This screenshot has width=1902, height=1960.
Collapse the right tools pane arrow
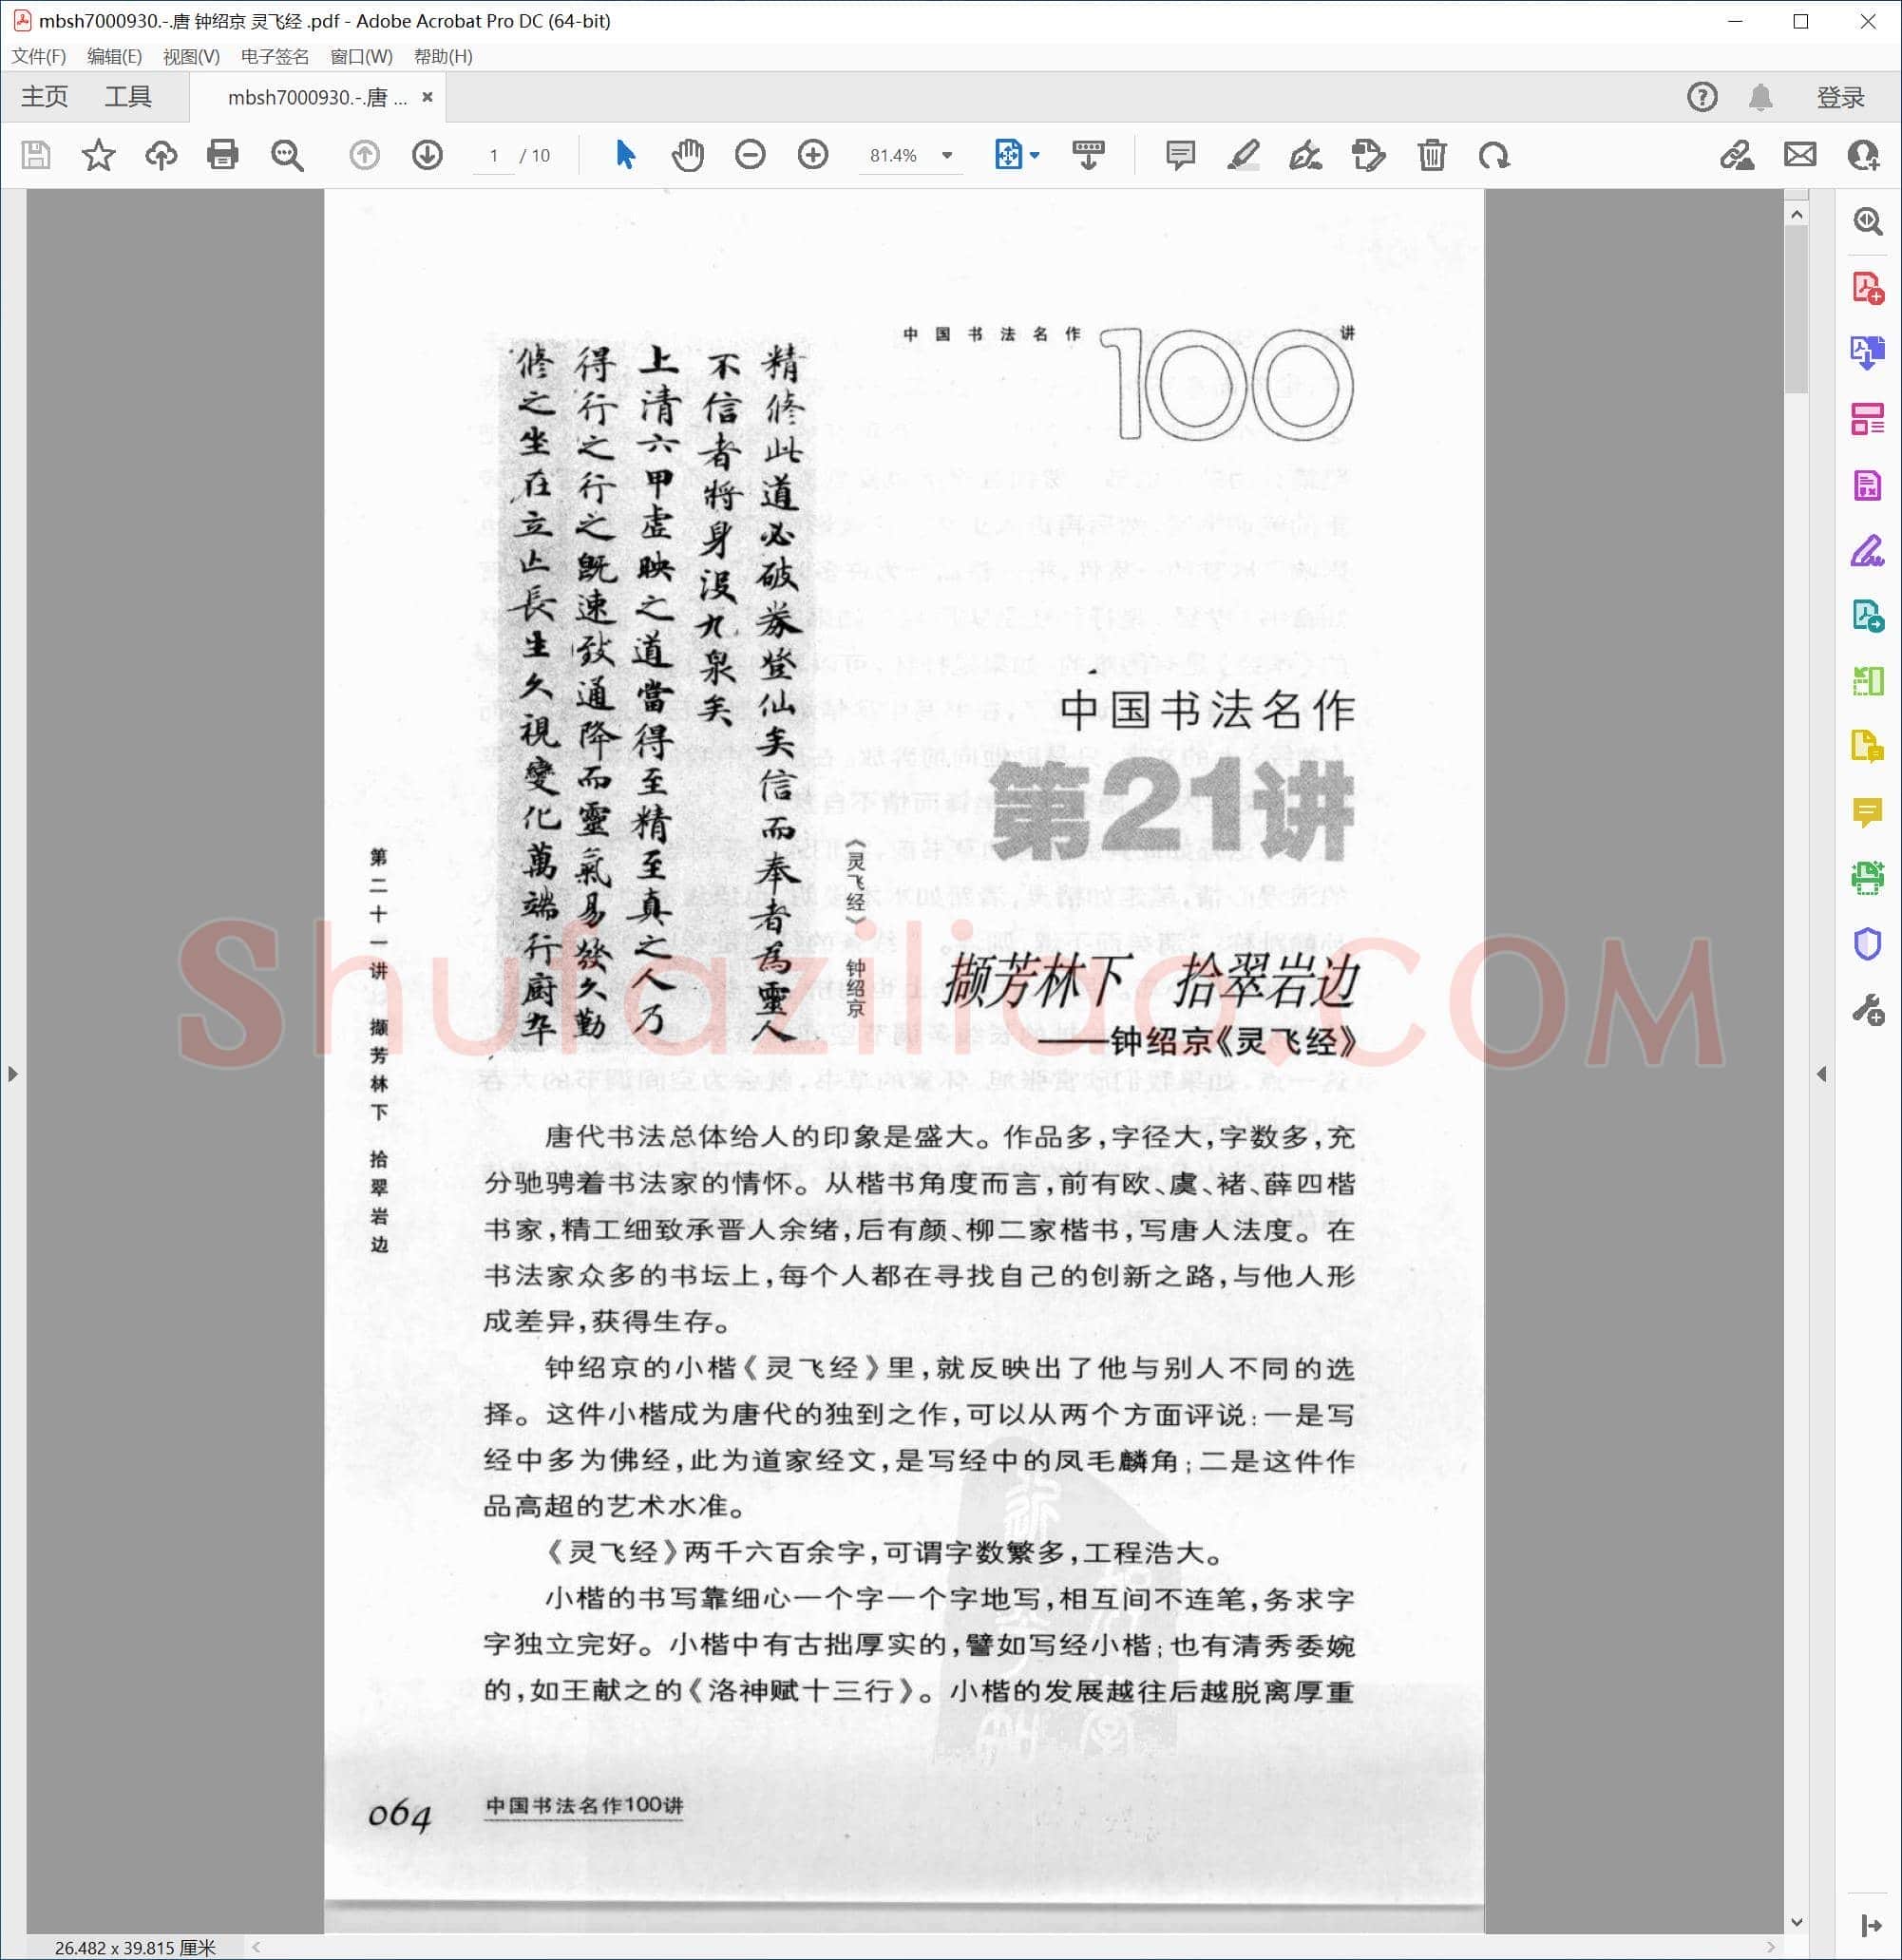(x=1821, y=1074)
